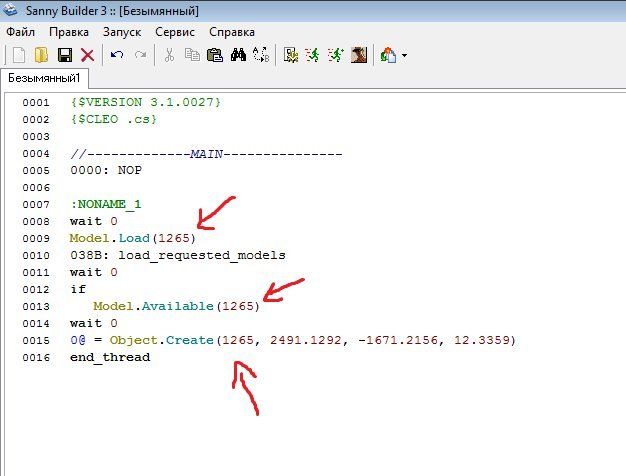Copy selection with the copy icon

click(192, 55)
